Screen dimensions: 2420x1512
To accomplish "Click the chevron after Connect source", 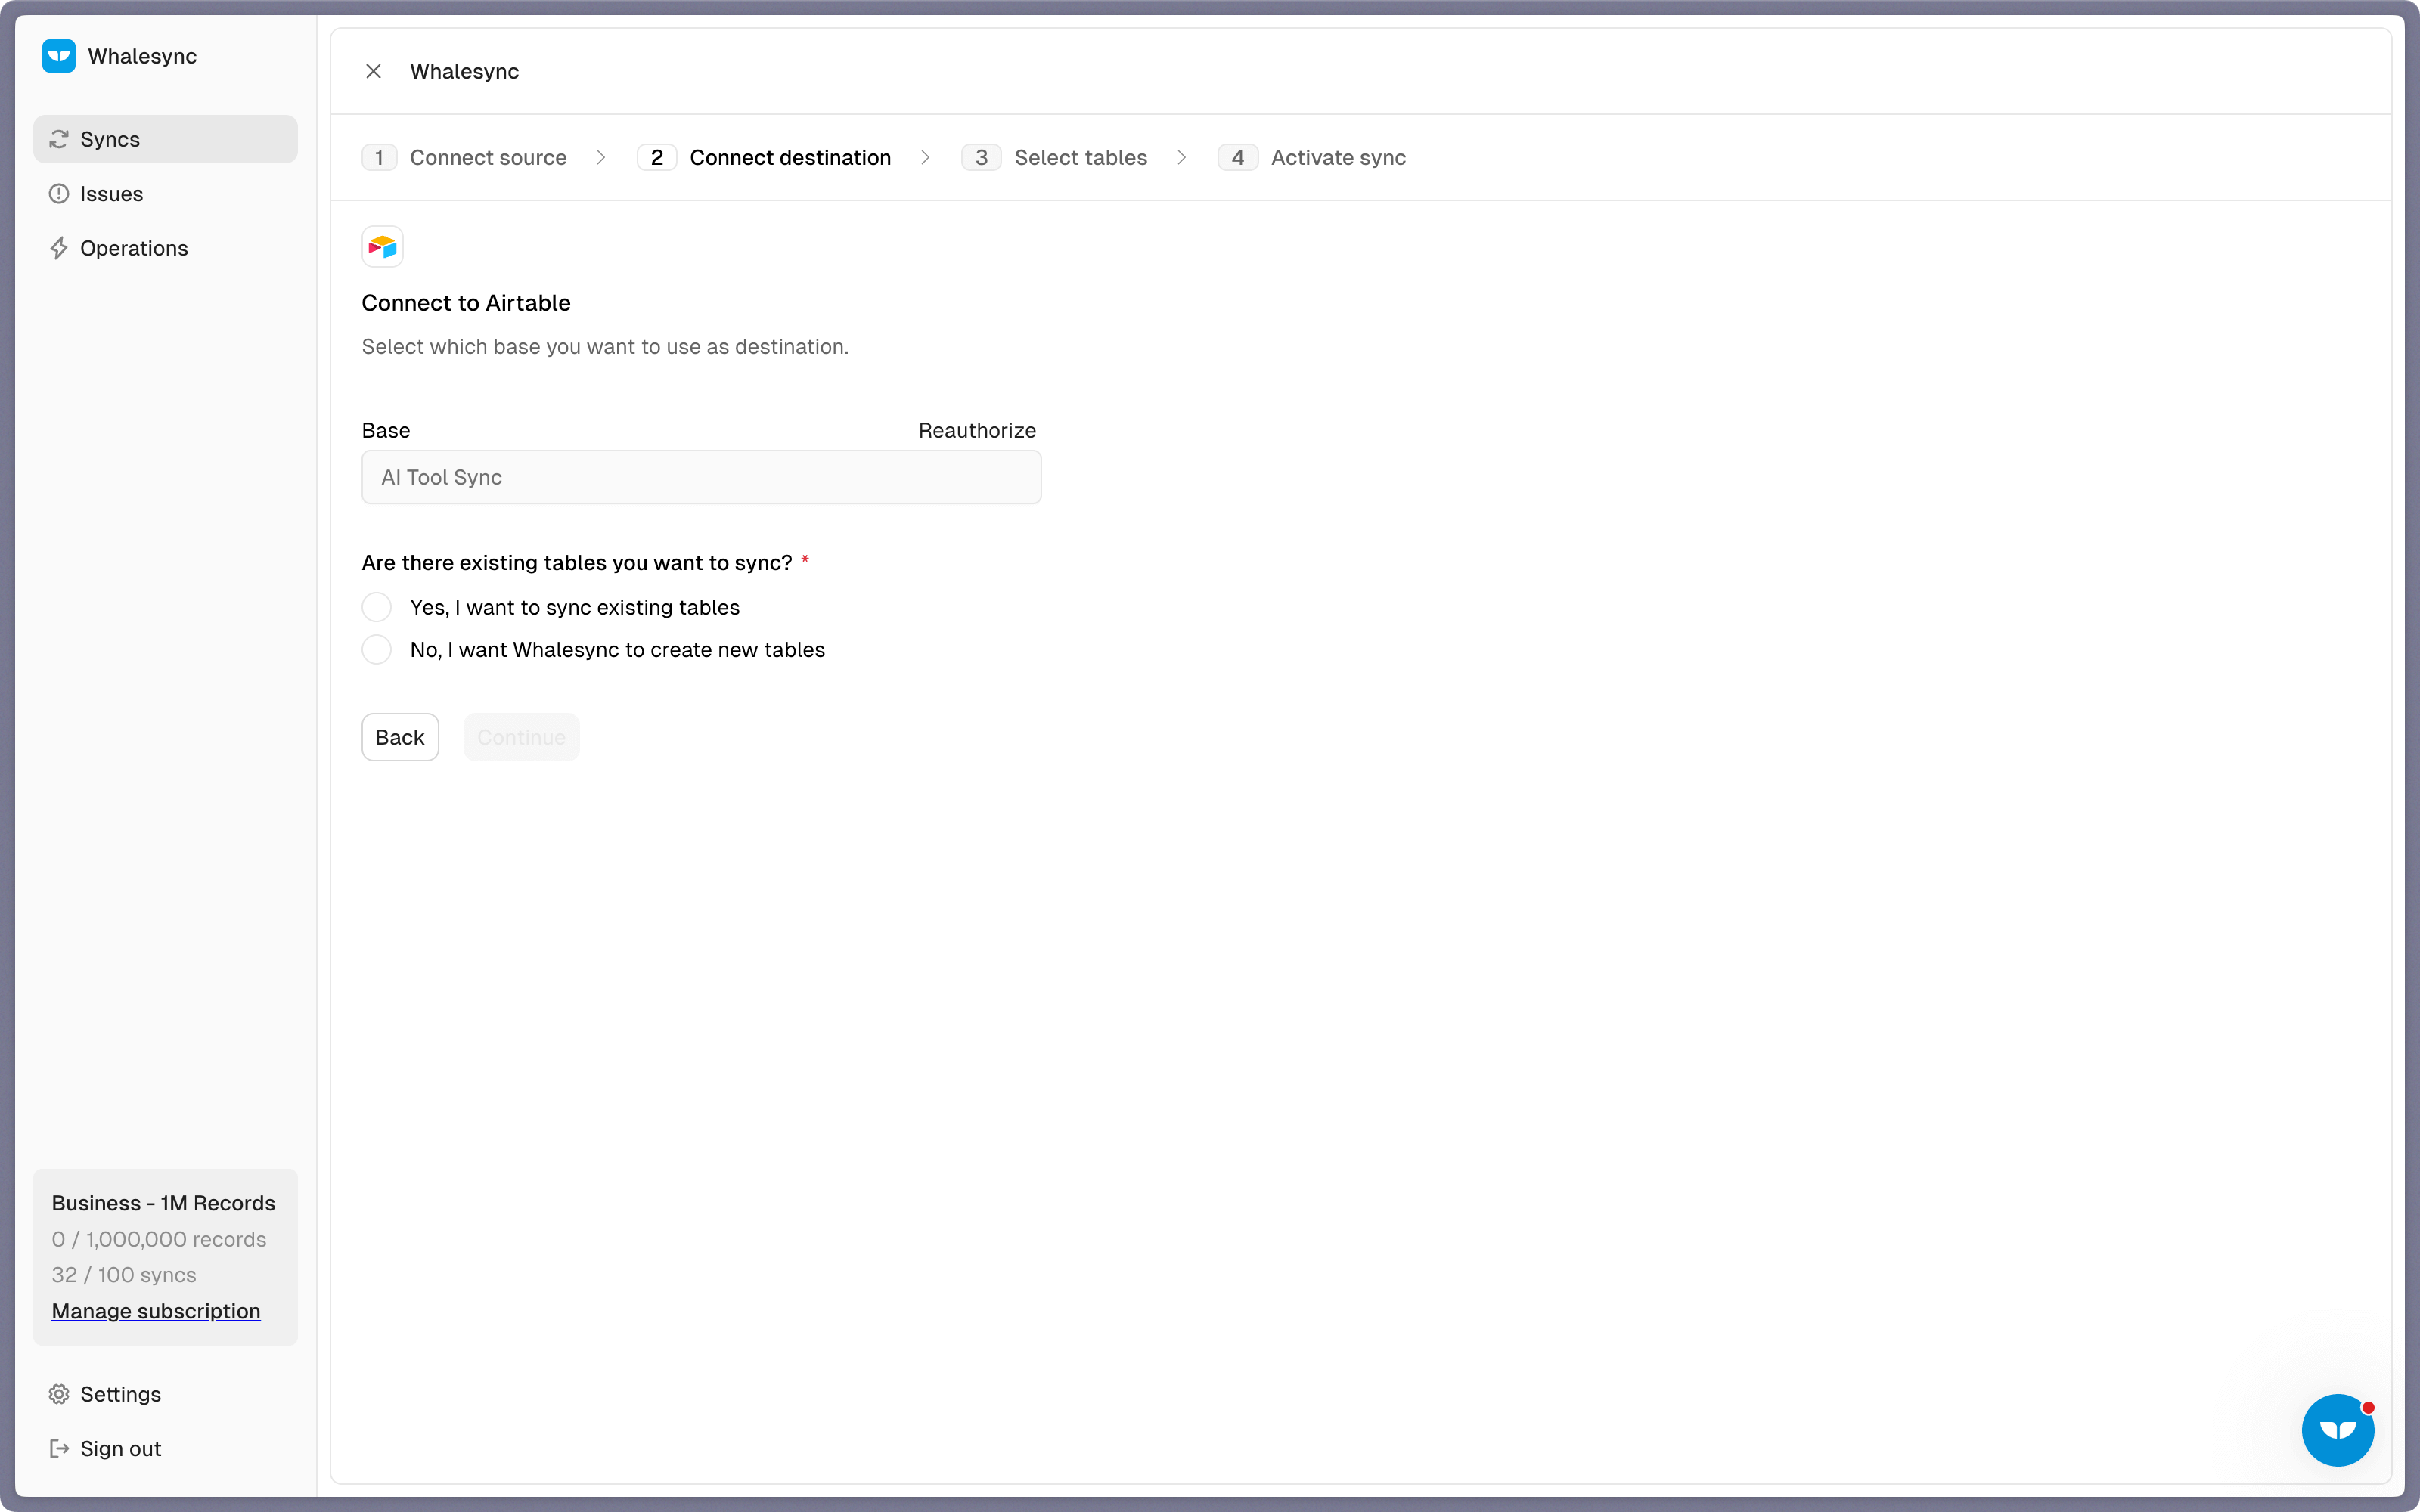I will (601, 157).
